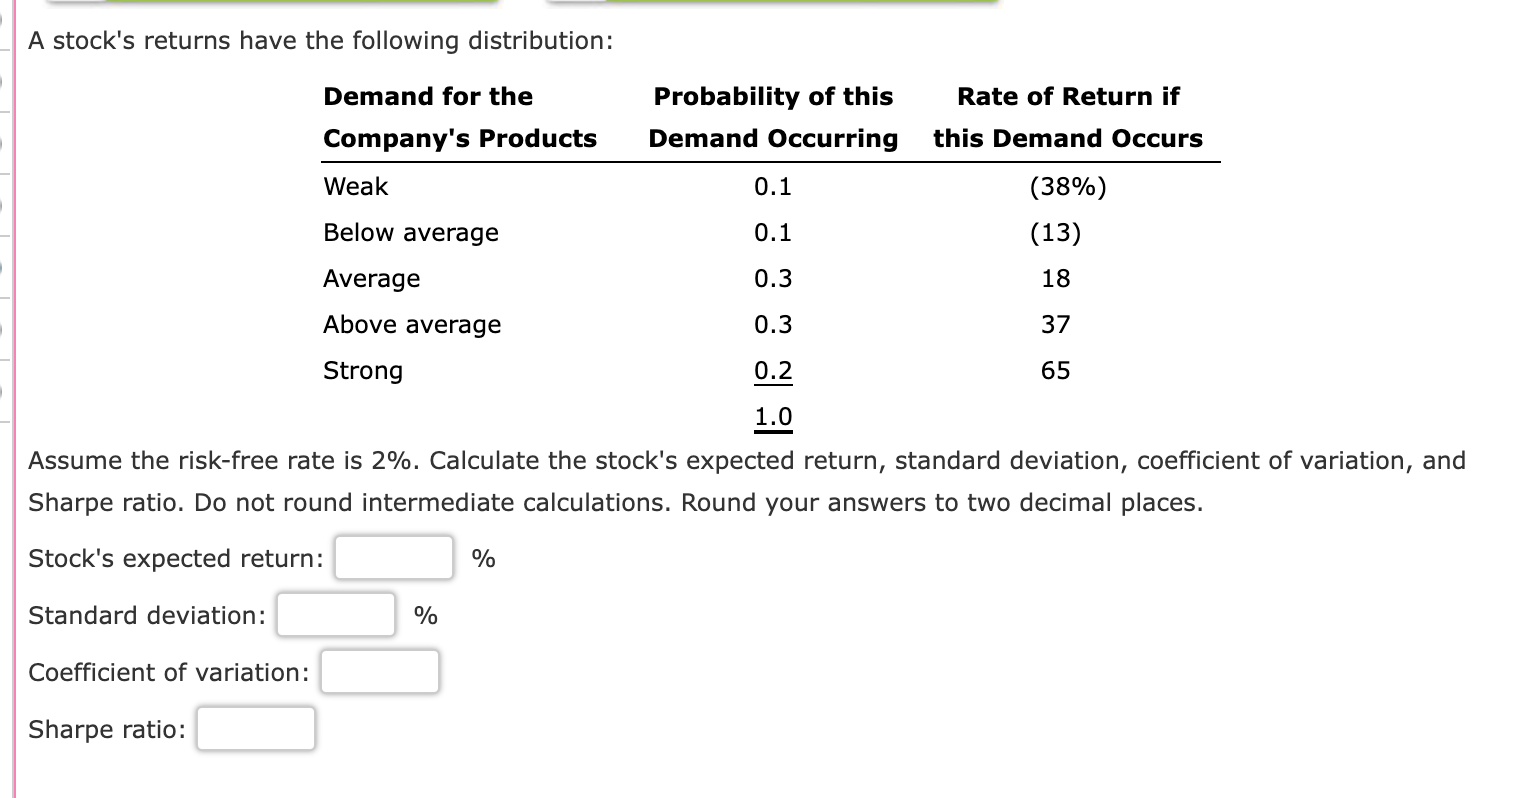The height and width of the screenshot is (798, 1516).
Task: Select the Above average demand row
Action: [411, 324]
